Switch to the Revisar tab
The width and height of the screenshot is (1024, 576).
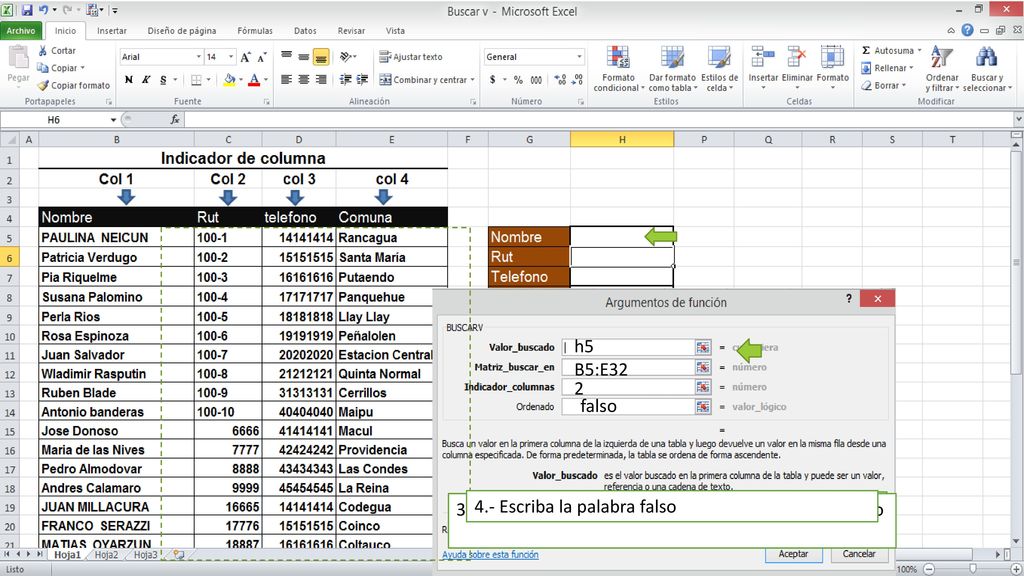click(351, 31)
